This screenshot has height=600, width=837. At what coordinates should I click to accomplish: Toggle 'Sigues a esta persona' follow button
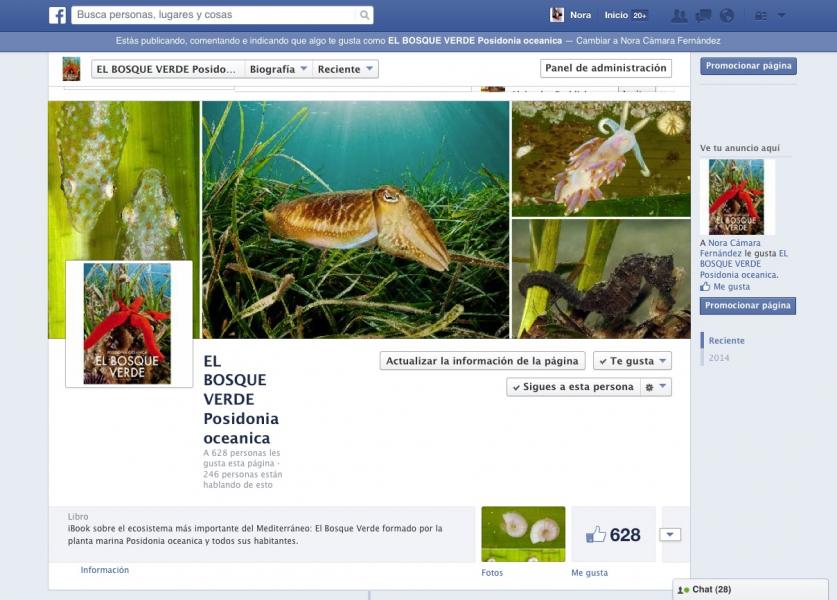pyautogui.click(x=572, y=387)
